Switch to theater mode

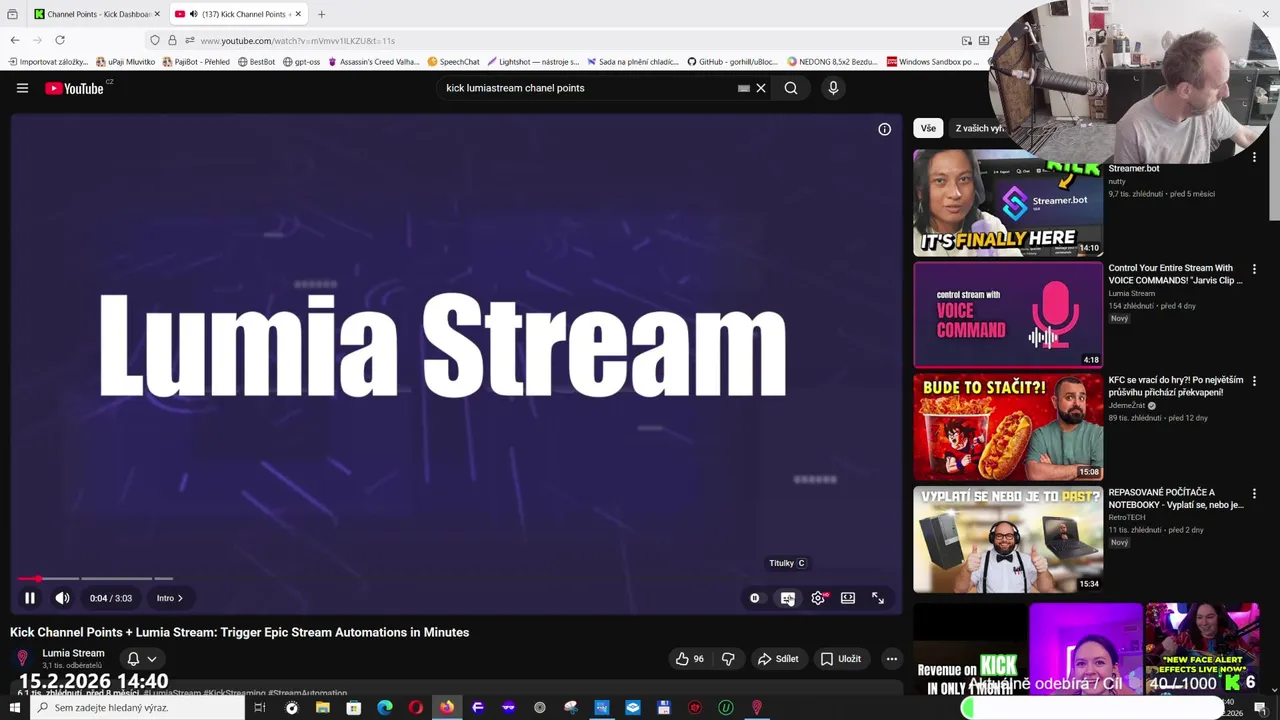[848, 598]
